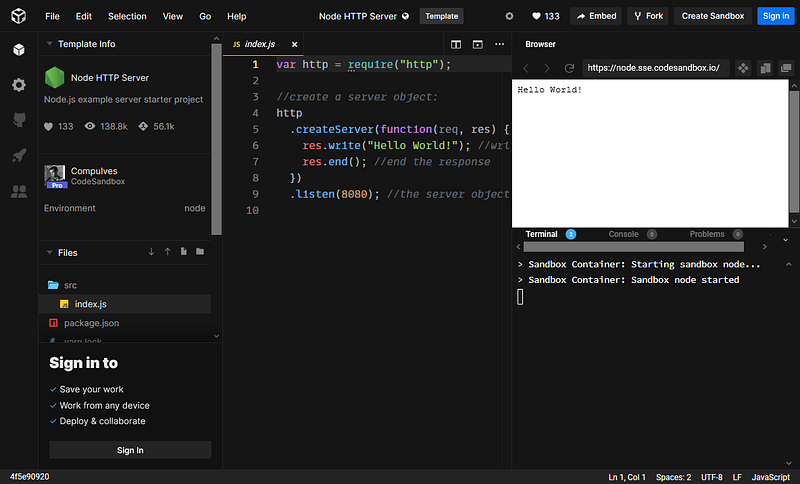This screenshot has height=484, width=800.
Task: Click the browser preview scrollbar
Action: coord(794,152)
